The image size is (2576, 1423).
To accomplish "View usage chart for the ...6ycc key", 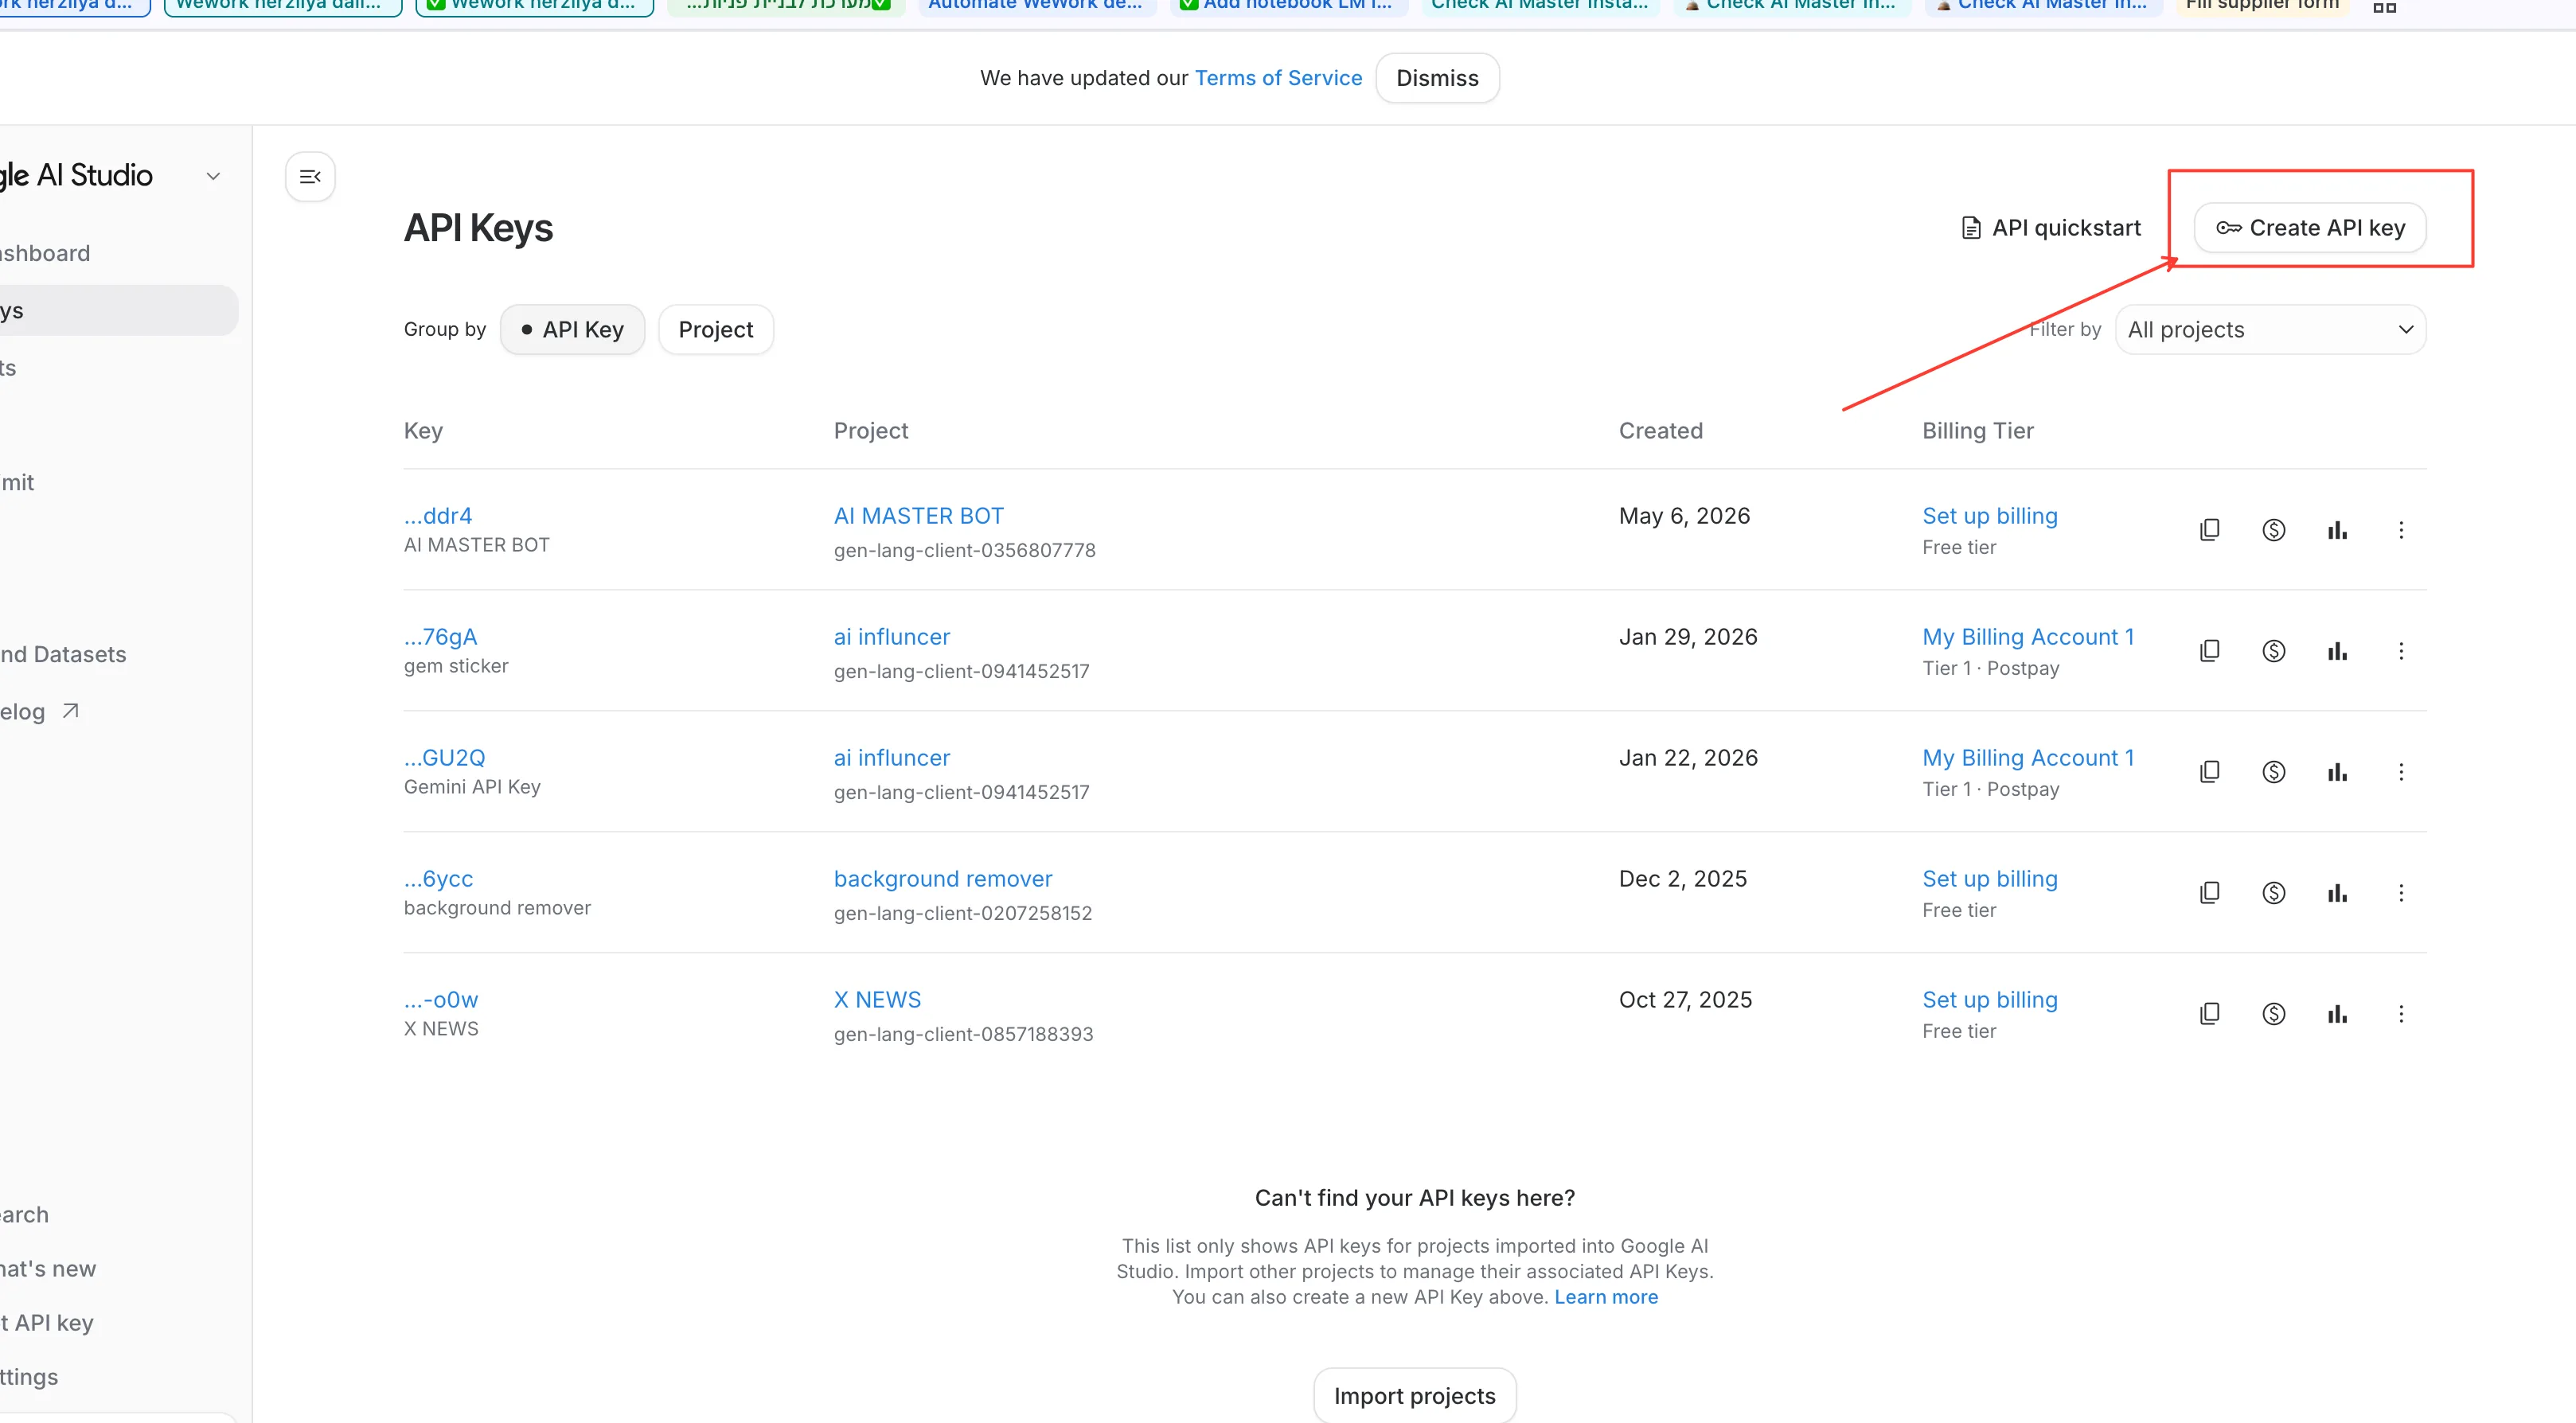I will point(2337,893).
